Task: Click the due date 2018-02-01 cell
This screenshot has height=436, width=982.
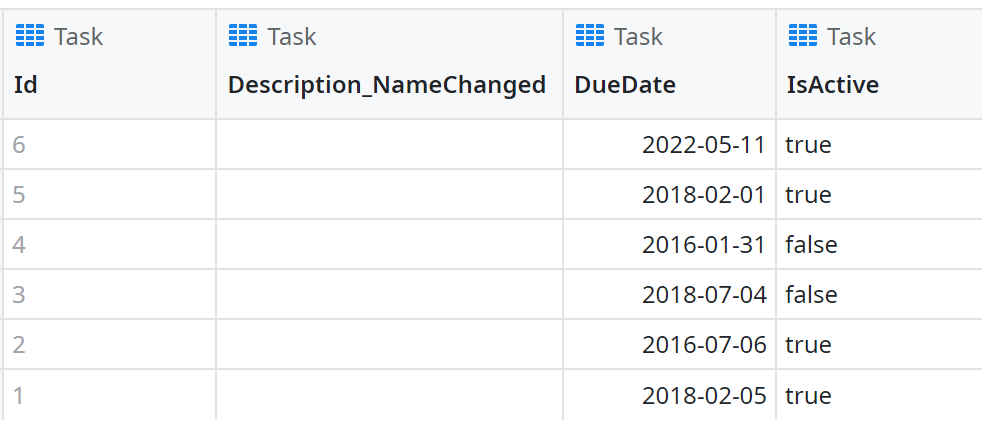Action: pyautogui.click(x=704, y=195)
